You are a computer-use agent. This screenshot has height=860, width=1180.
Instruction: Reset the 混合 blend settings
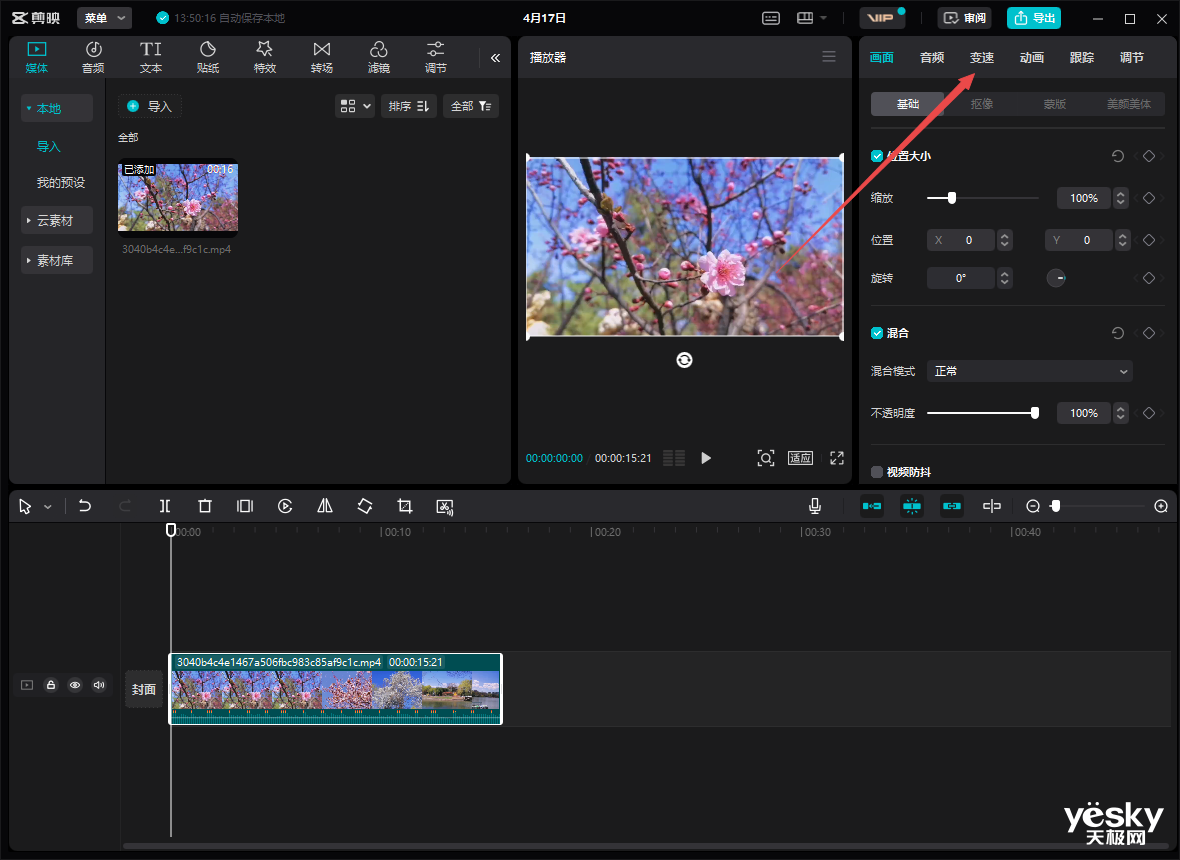tap(1118, 333)
